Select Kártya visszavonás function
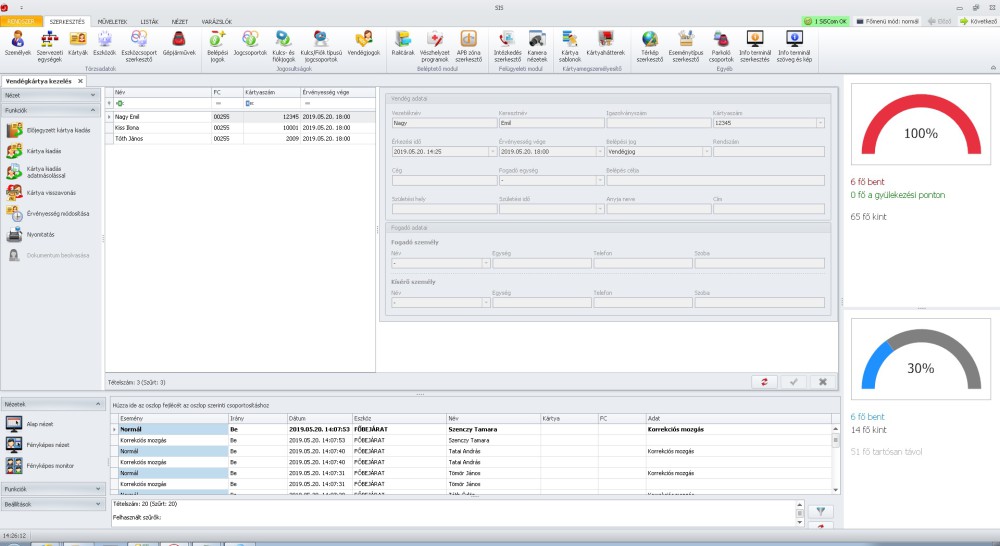This screenshot has width=1000, height=546. [50, 192]
